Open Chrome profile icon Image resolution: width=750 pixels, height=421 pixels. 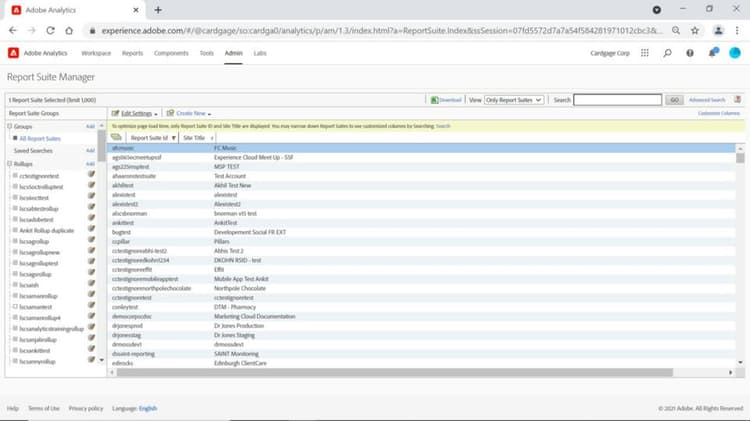(x=718, y=31)
